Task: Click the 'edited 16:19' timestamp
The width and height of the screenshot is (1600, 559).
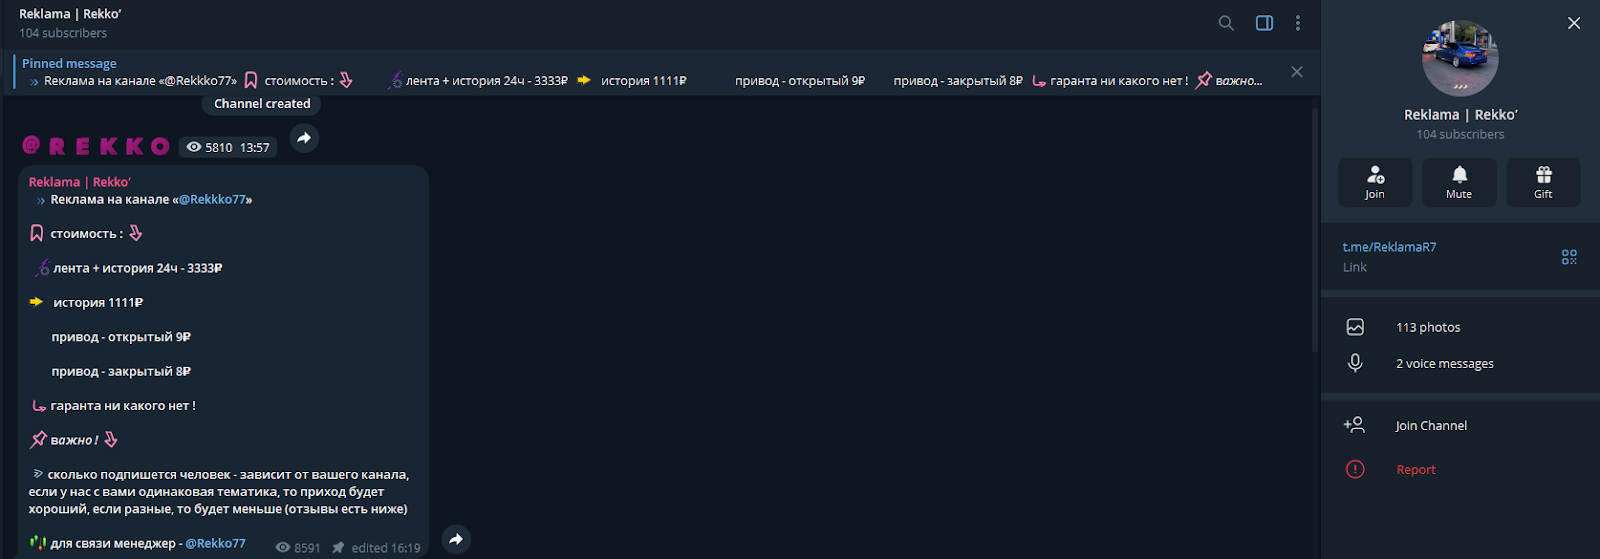Action: [x=386, y=548]
